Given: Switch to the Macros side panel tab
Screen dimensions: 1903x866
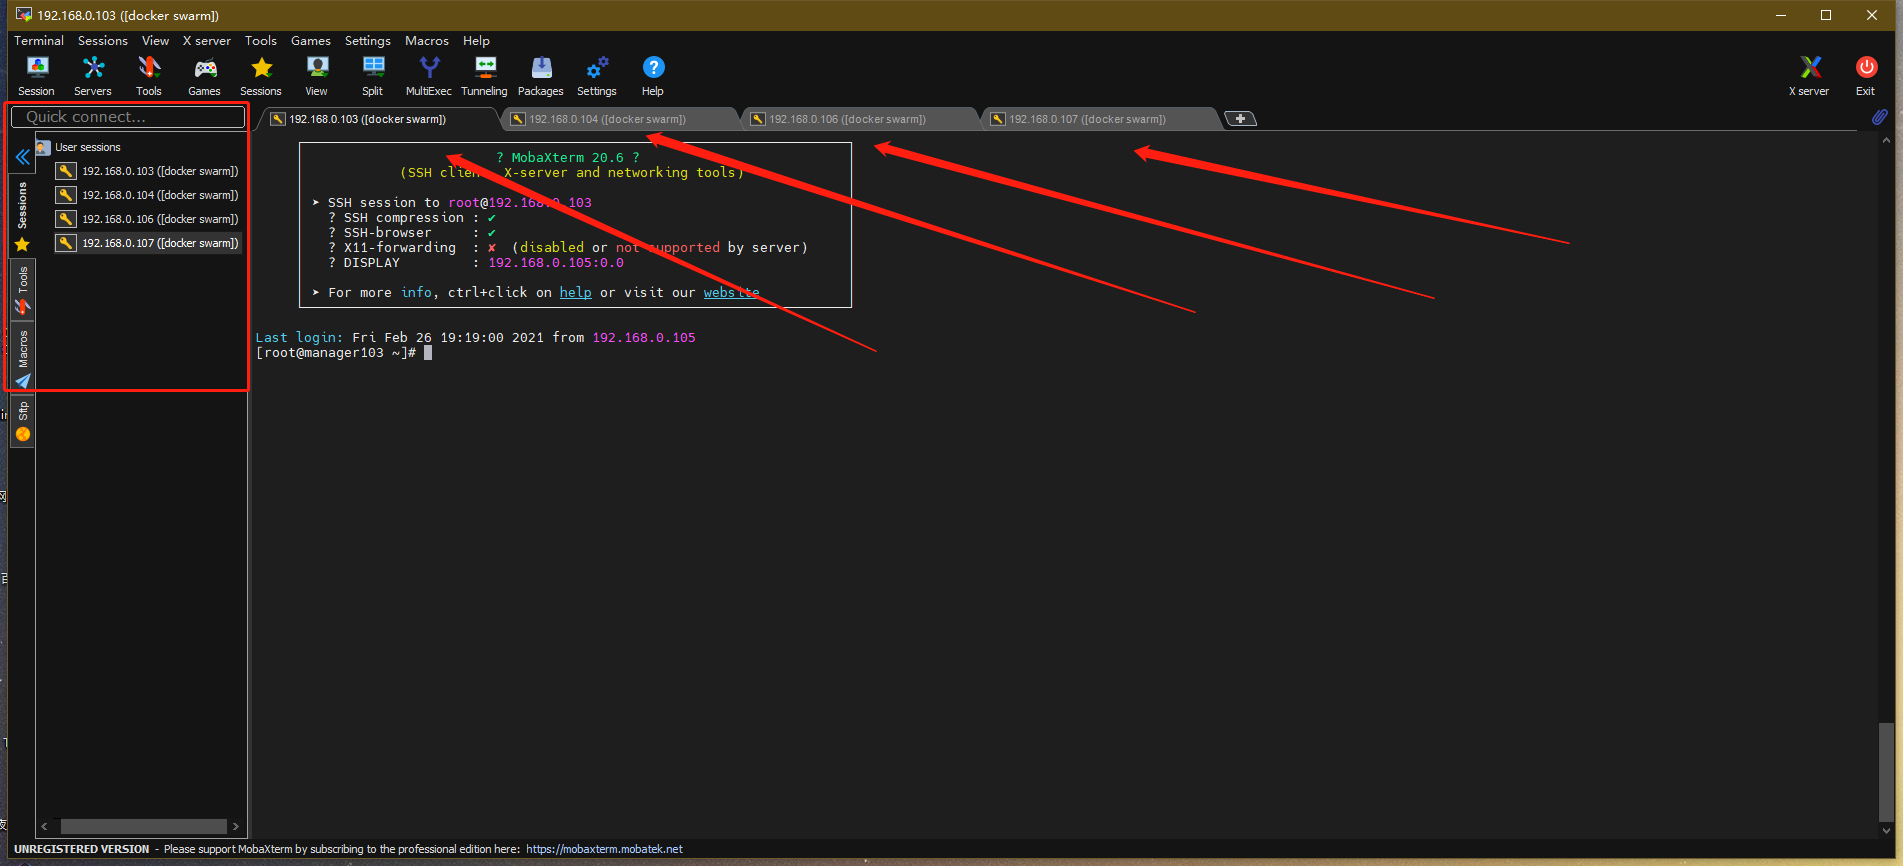Looking at the screenshot, I should (22, 357).
